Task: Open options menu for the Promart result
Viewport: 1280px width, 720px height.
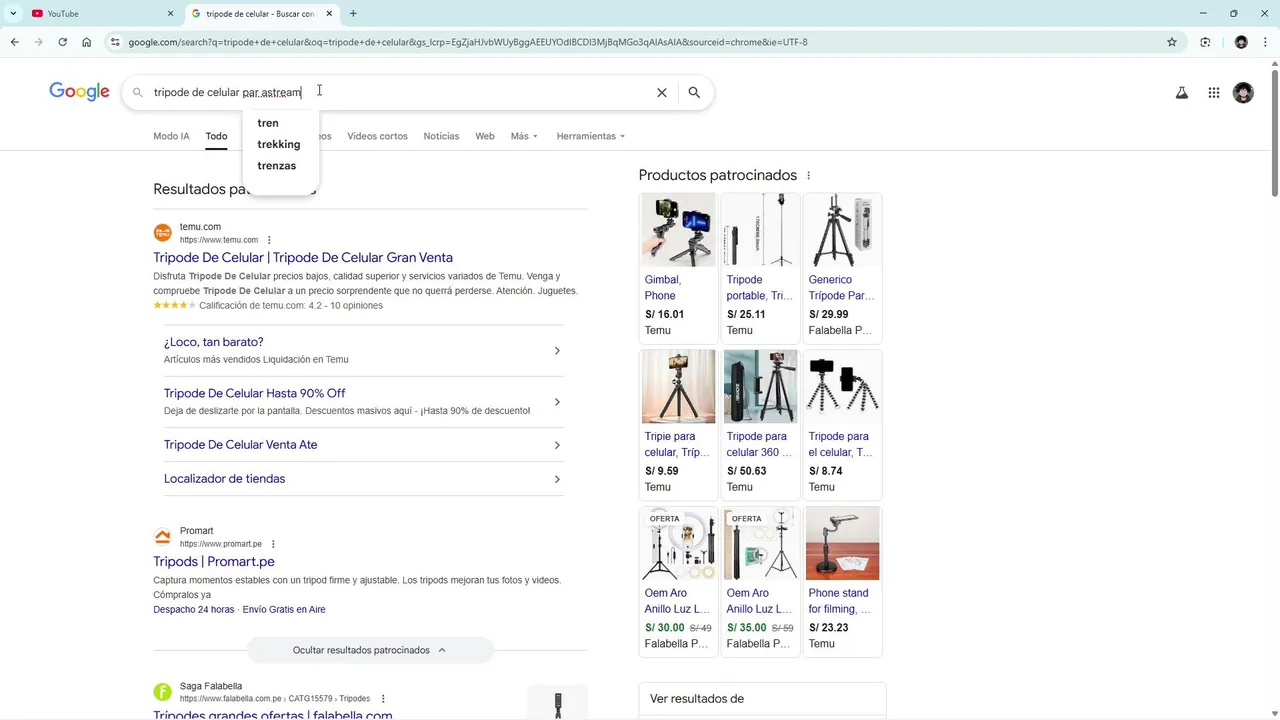Action: pyautogui.click(x=273, y=544)
